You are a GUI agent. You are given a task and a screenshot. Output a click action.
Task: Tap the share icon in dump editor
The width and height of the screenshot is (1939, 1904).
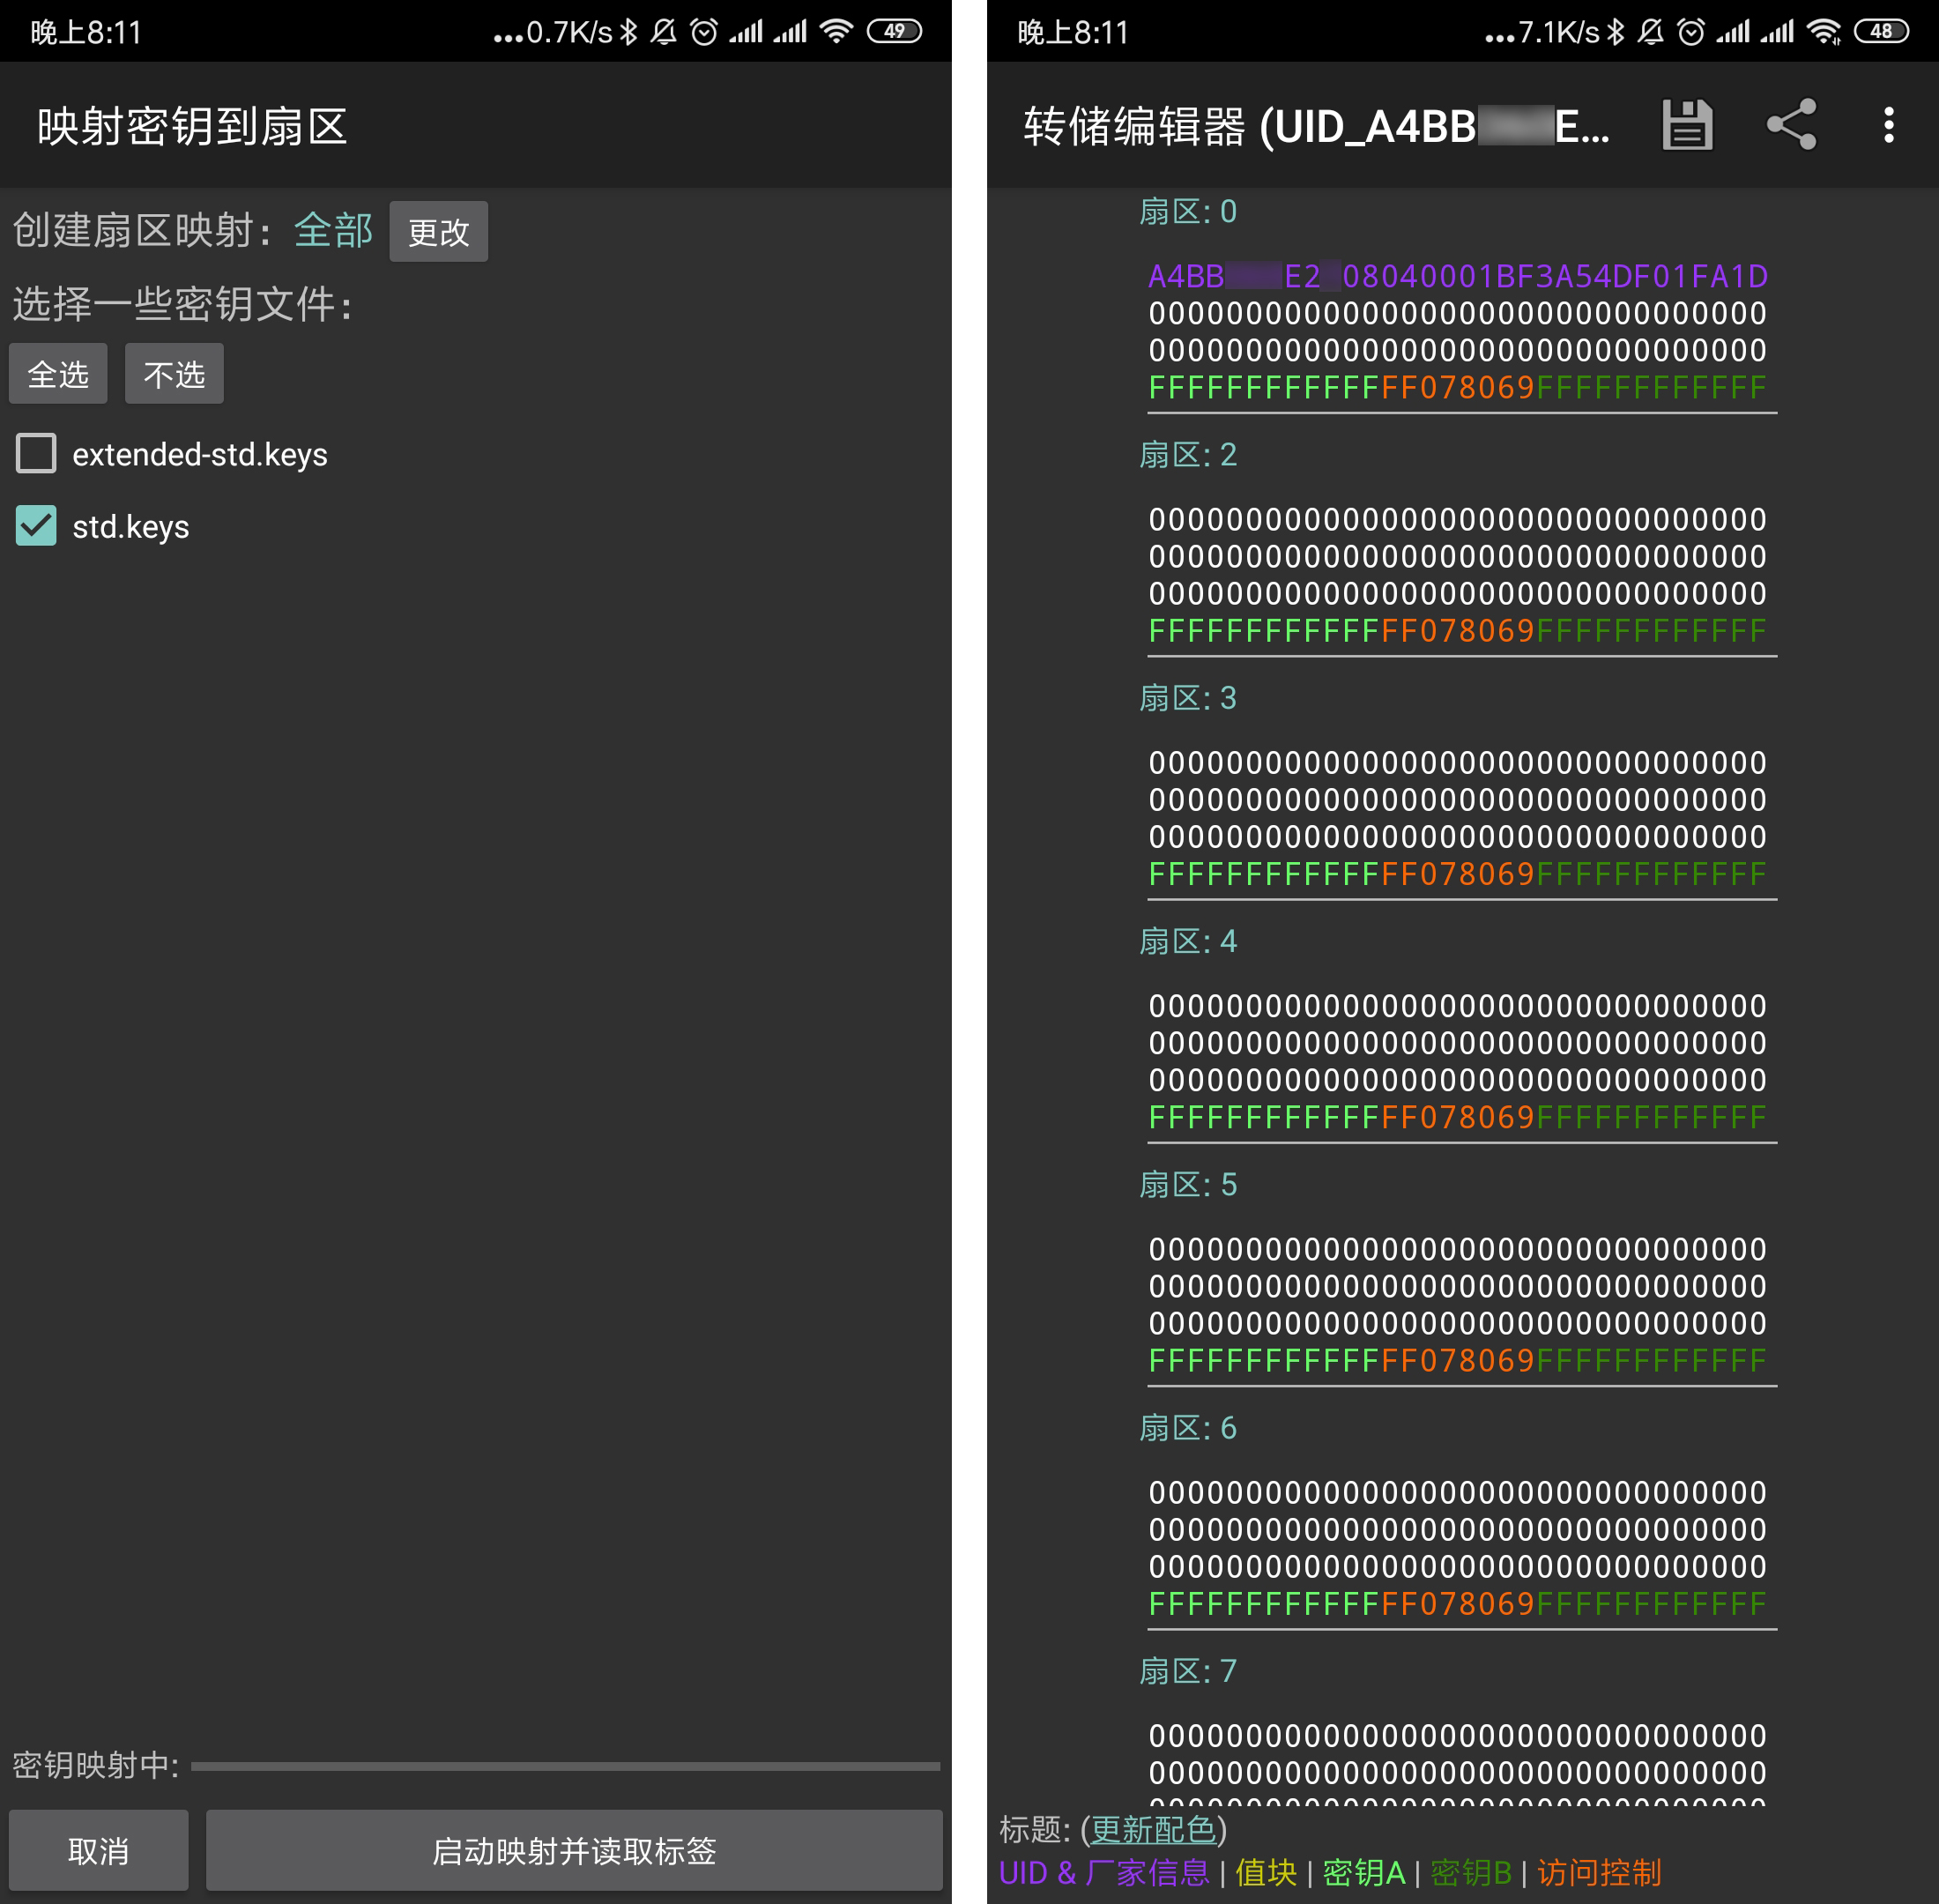(x=1791, y=126)
